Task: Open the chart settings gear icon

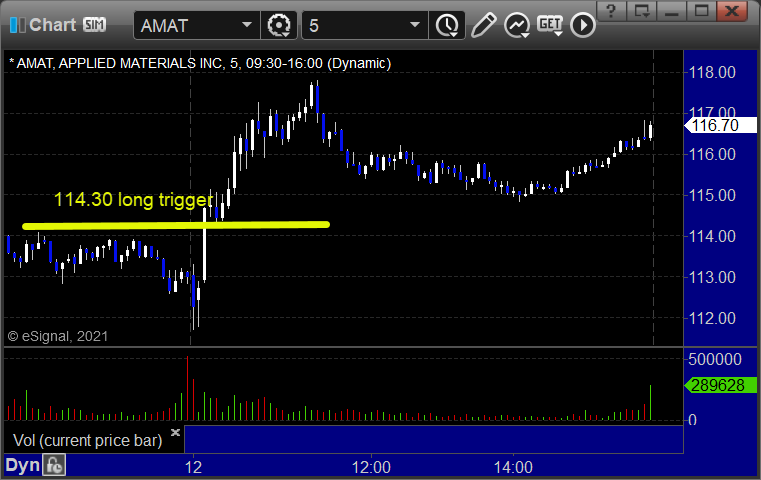Action: point(279,25)
